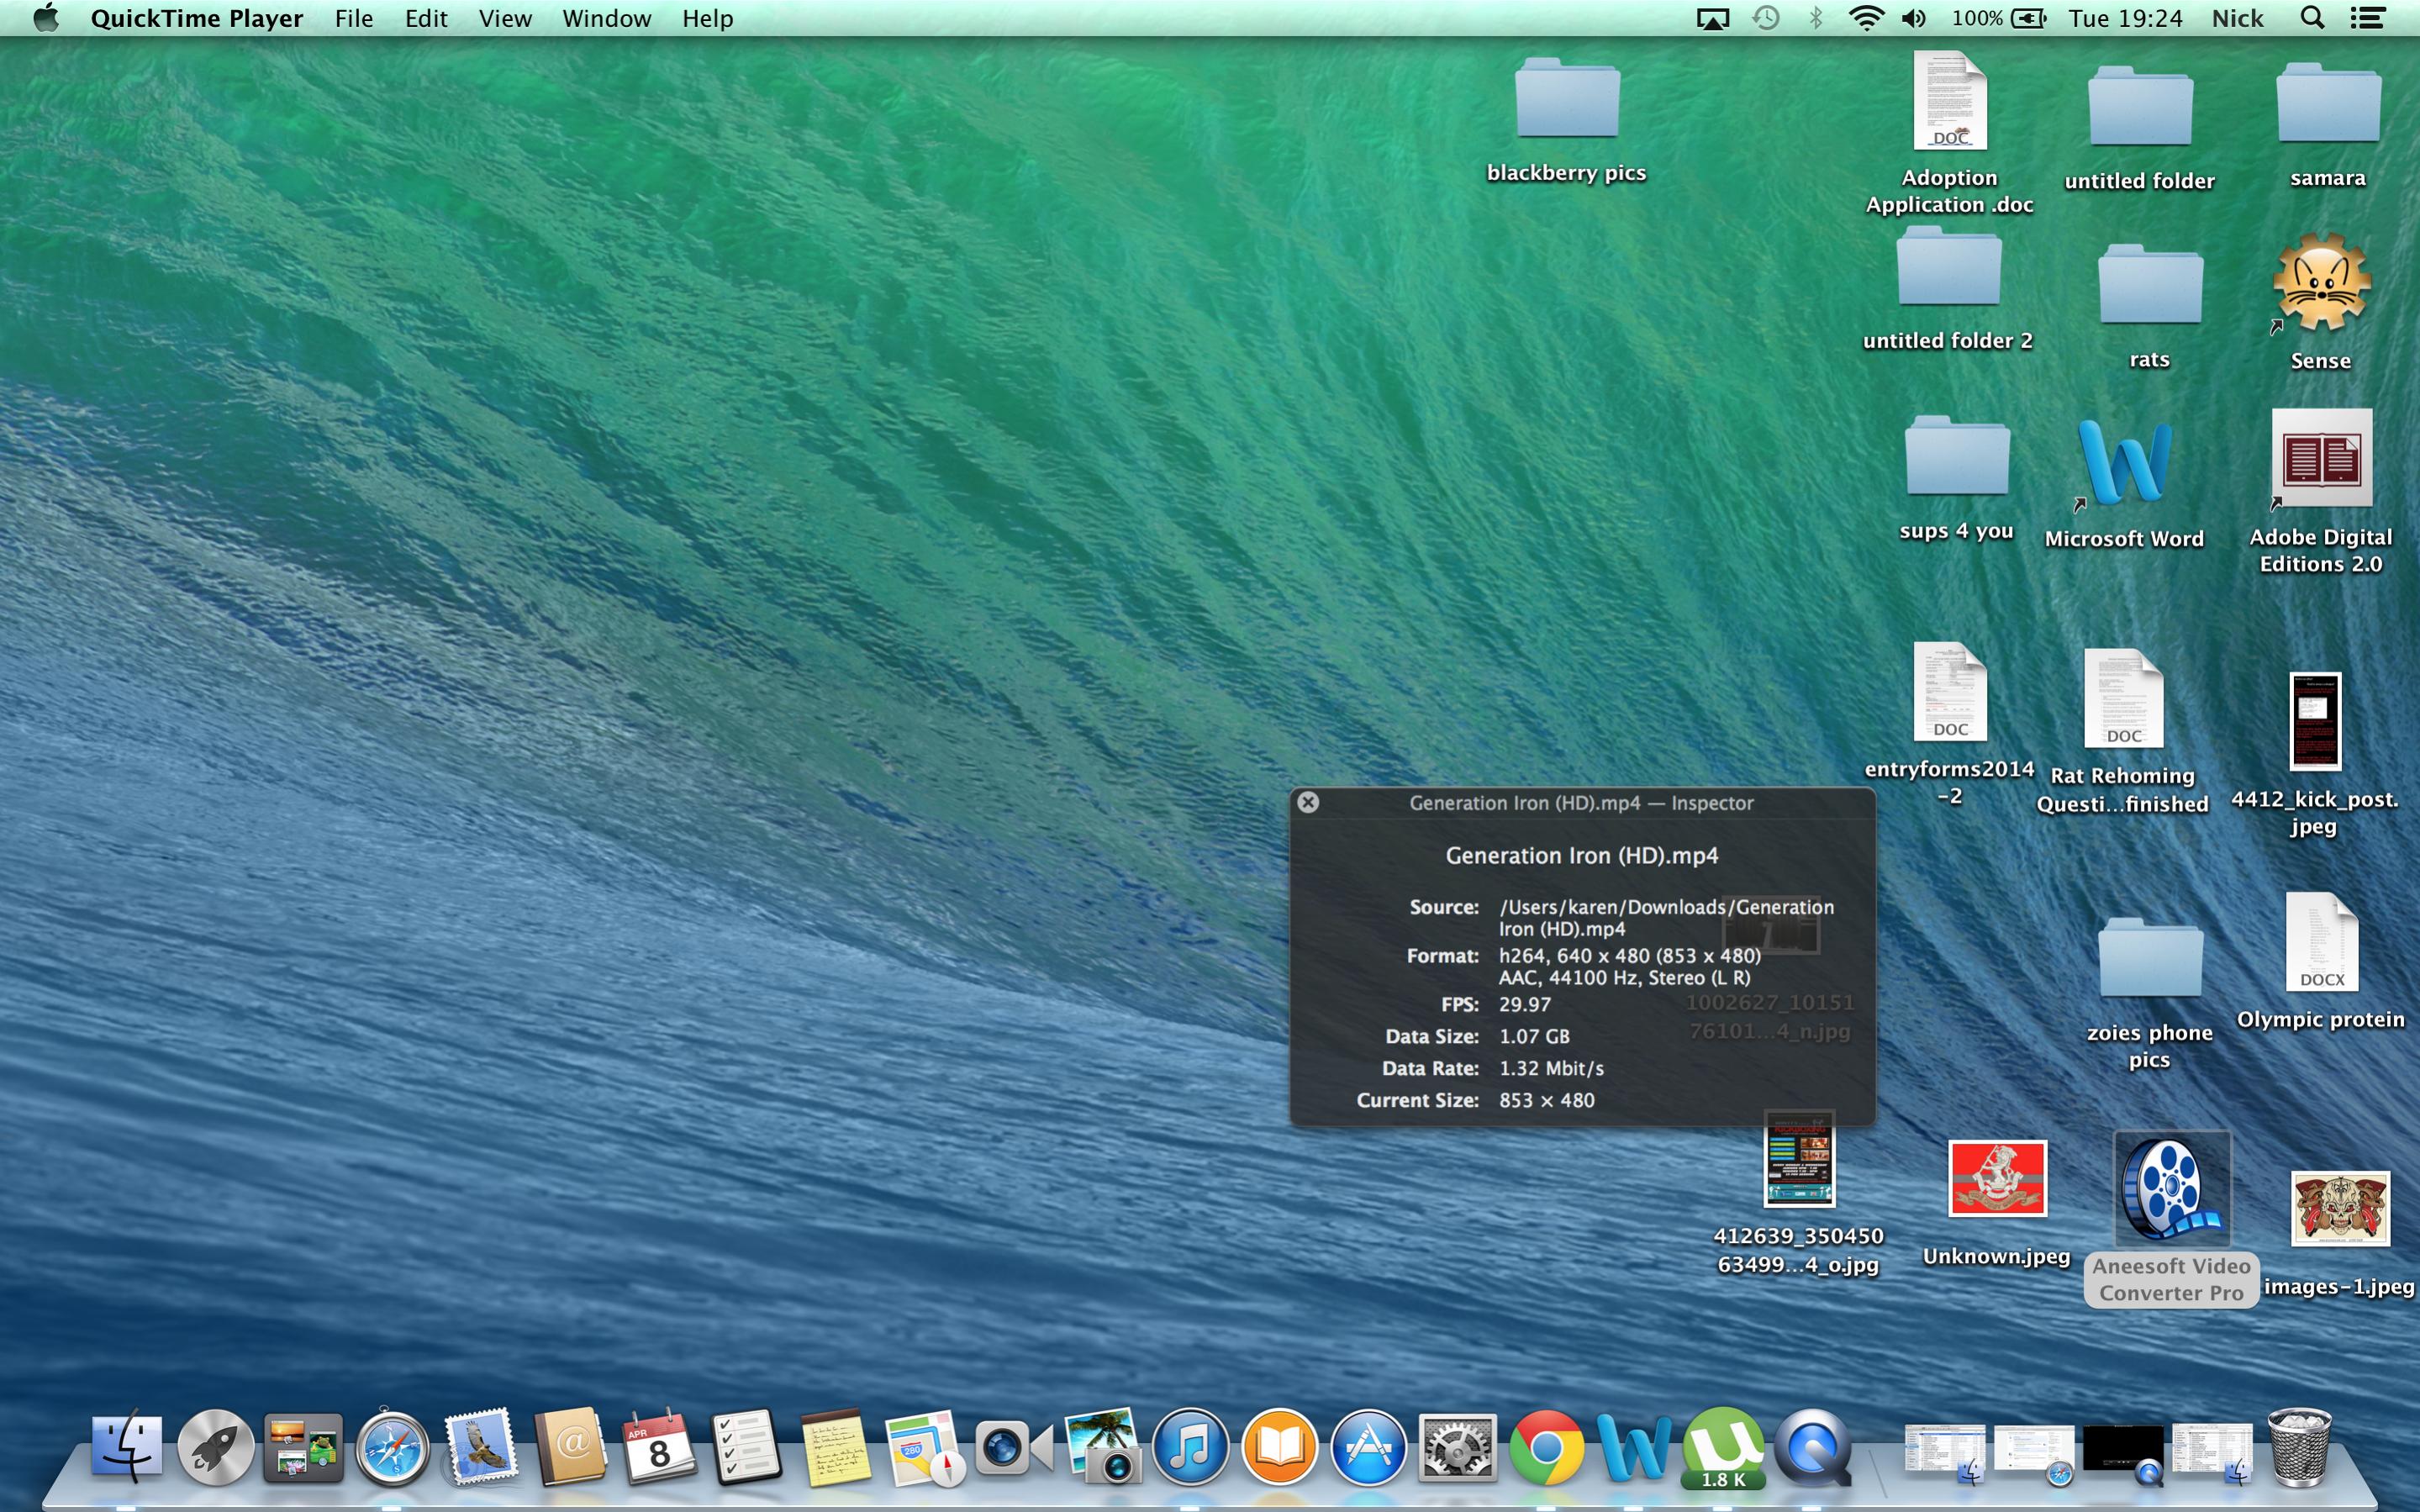The width and height of the screenshot is (2420, 1512).
Task: Click minimized black QuickTime movie window in dock
Action: click(2123, 1452)
